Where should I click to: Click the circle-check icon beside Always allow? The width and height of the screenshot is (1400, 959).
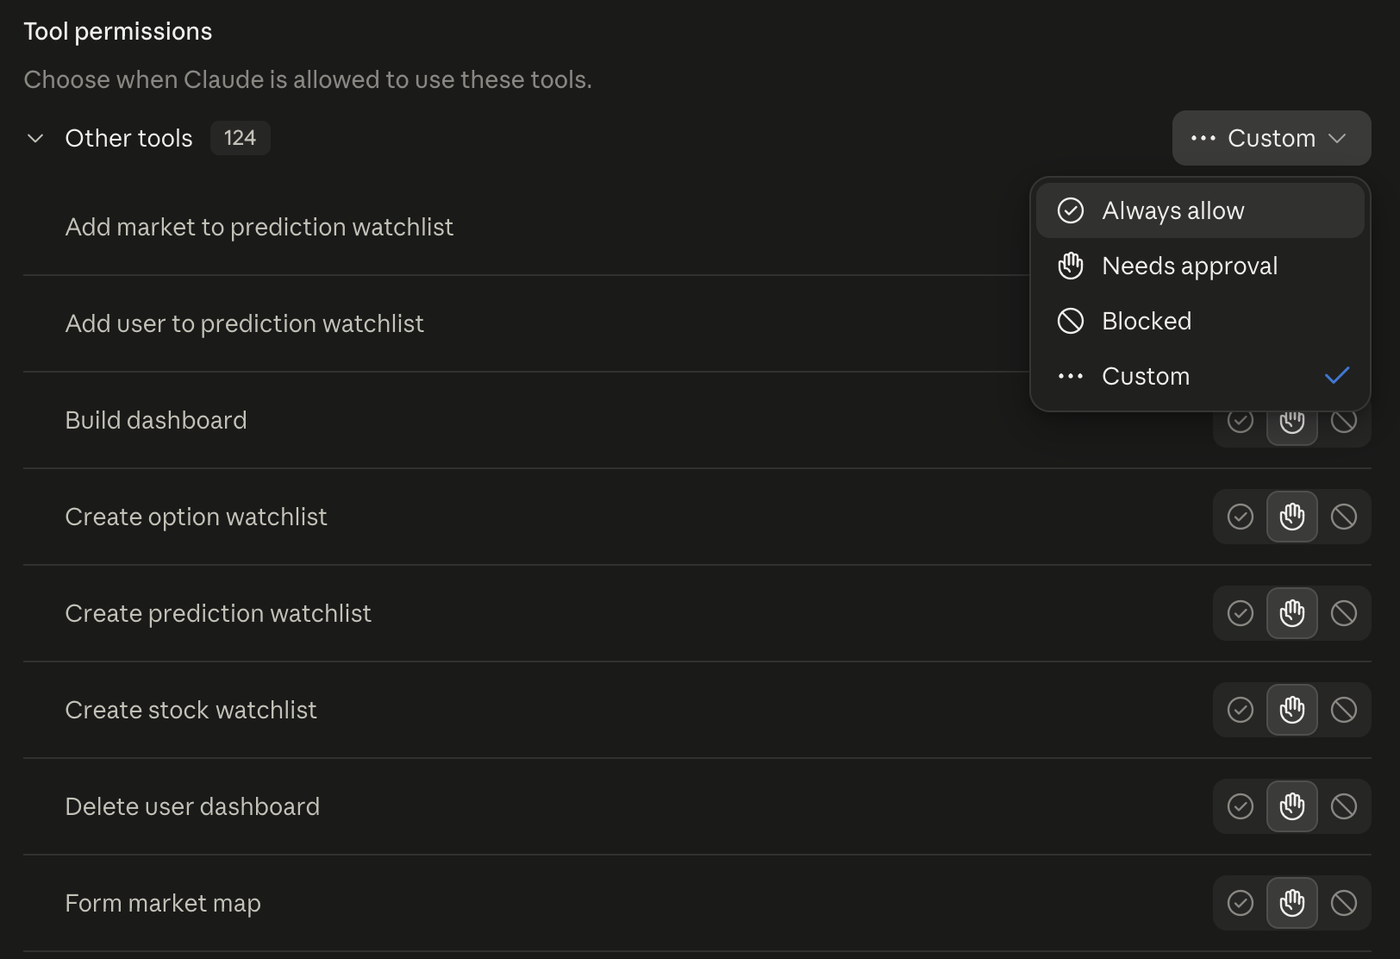pyautogui.click(x=1070, y=211)
